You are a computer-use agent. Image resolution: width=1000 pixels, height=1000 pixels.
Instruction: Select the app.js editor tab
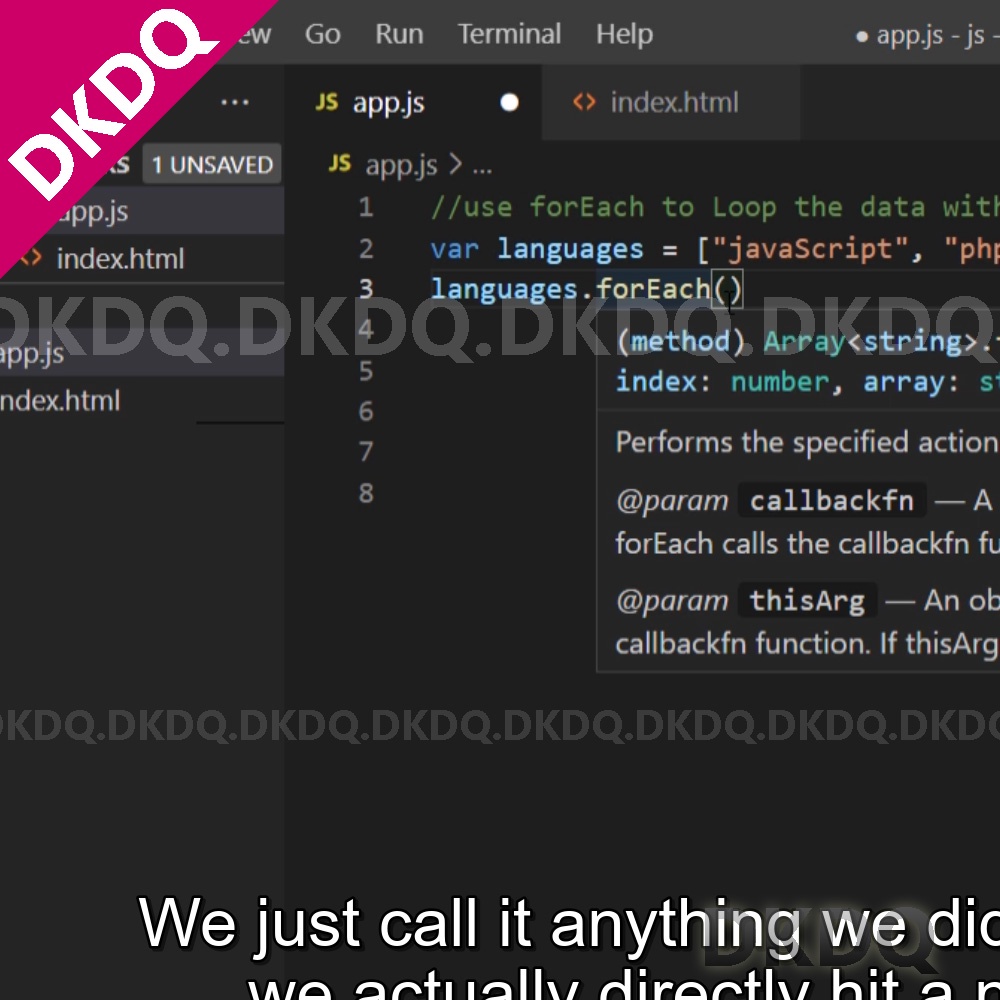388,102
